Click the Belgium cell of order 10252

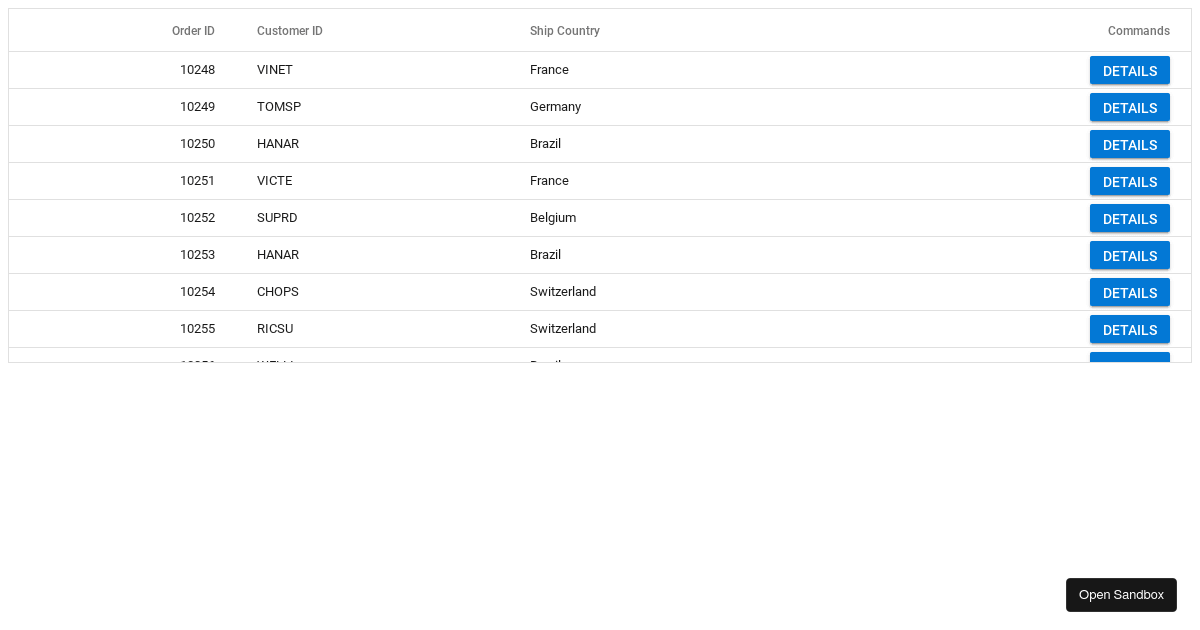point(553,218)
